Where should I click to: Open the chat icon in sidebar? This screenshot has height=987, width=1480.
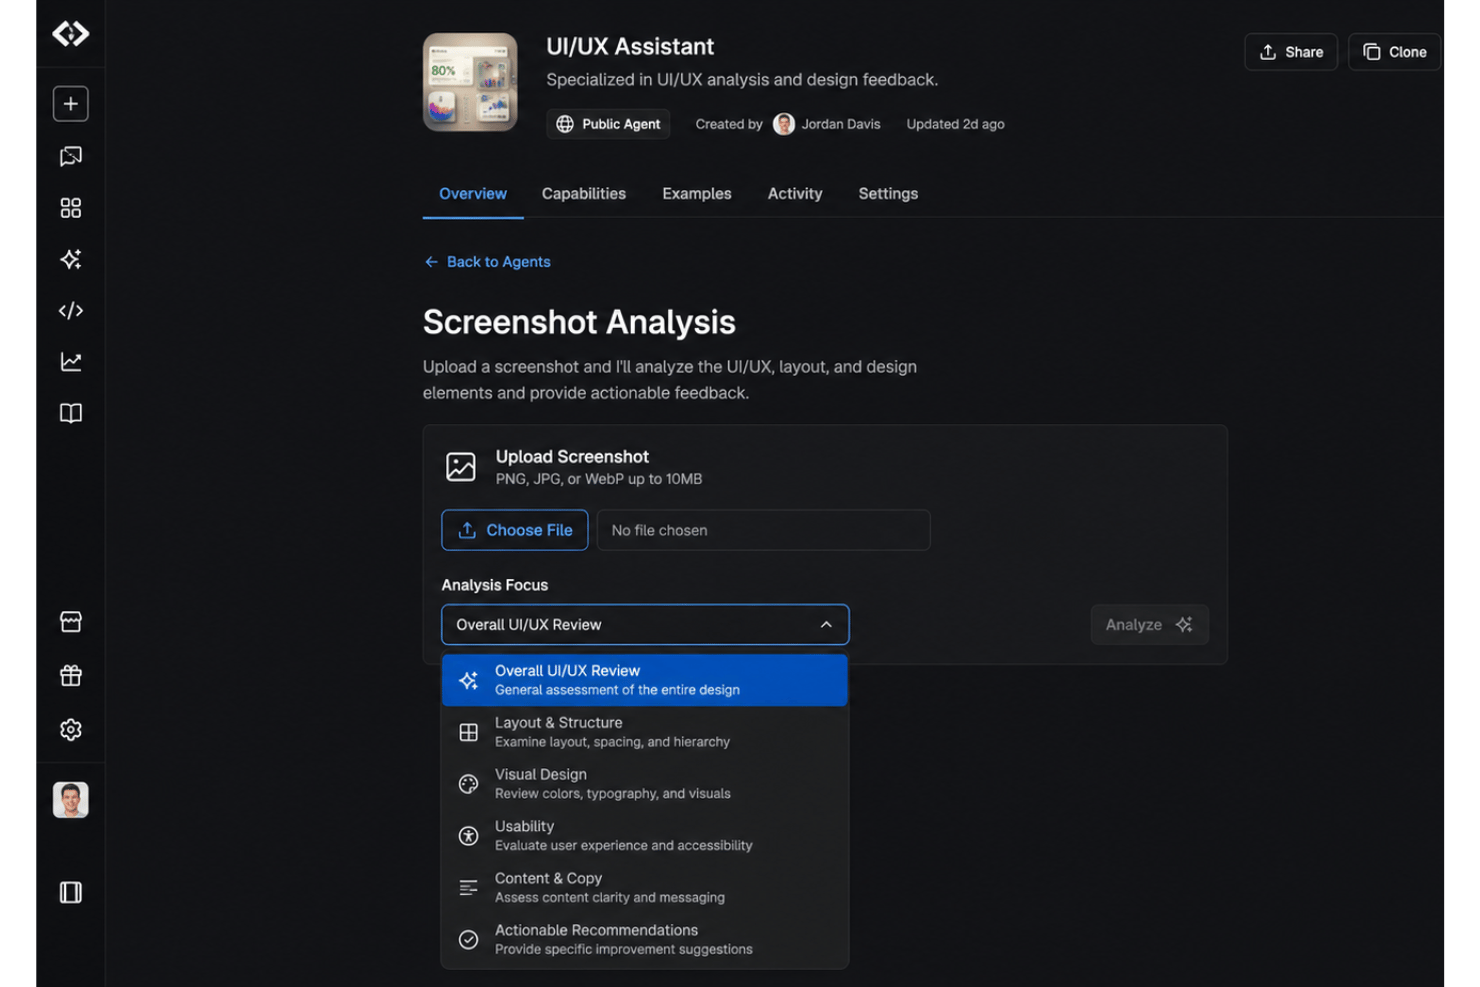(x=71, y=156)
